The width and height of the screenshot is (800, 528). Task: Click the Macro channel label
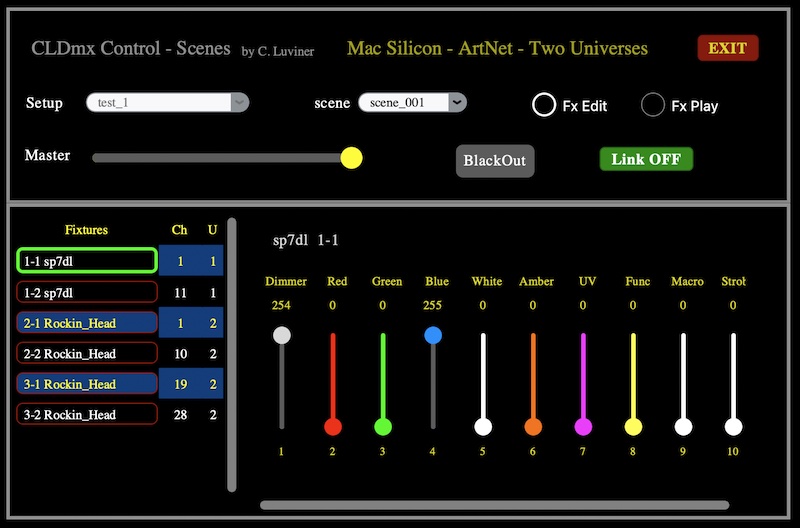[x=687, y=281]
